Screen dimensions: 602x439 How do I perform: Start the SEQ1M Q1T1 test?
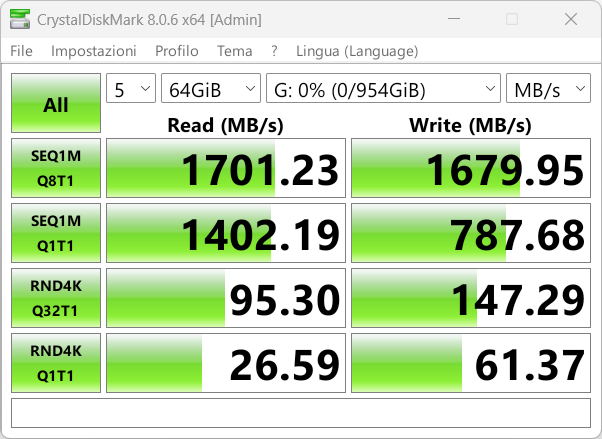[x=56, y=233]
